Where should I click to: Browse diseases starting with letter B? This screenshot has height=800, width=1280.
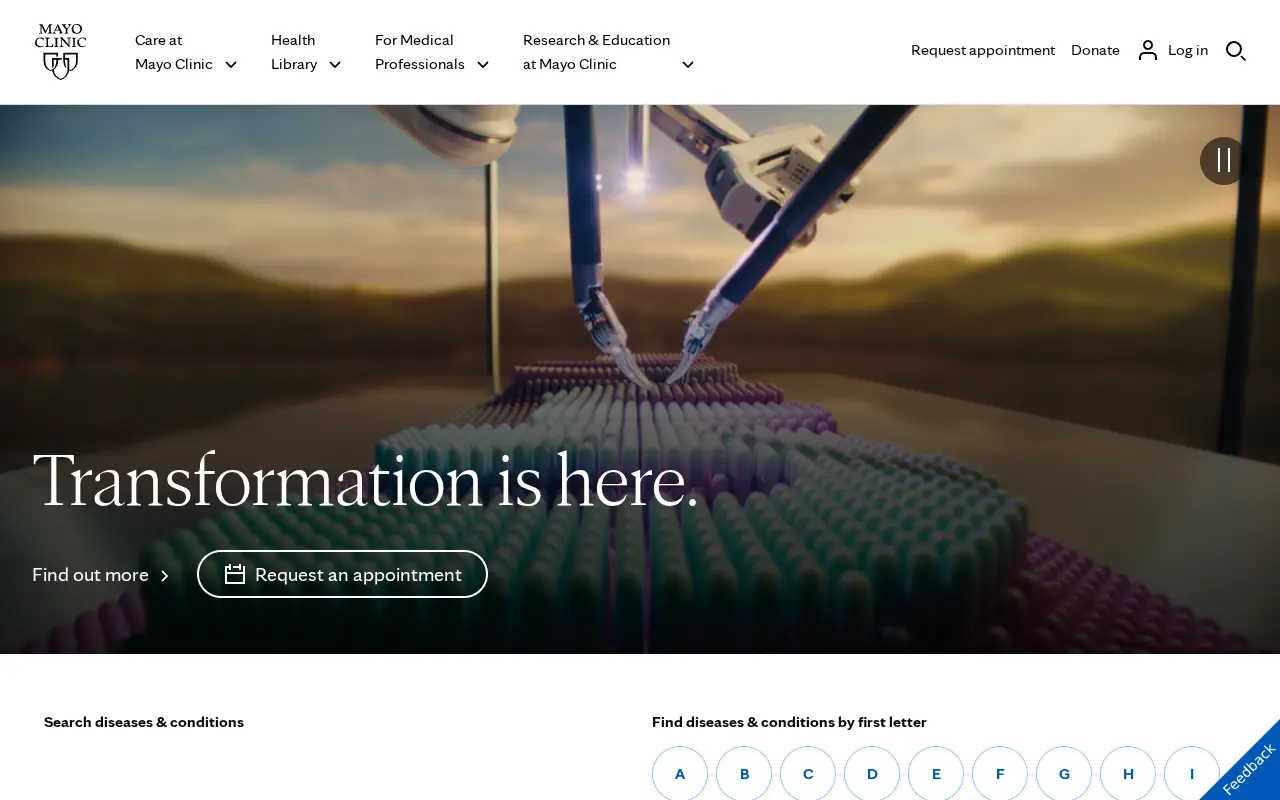tap(744, 774)
